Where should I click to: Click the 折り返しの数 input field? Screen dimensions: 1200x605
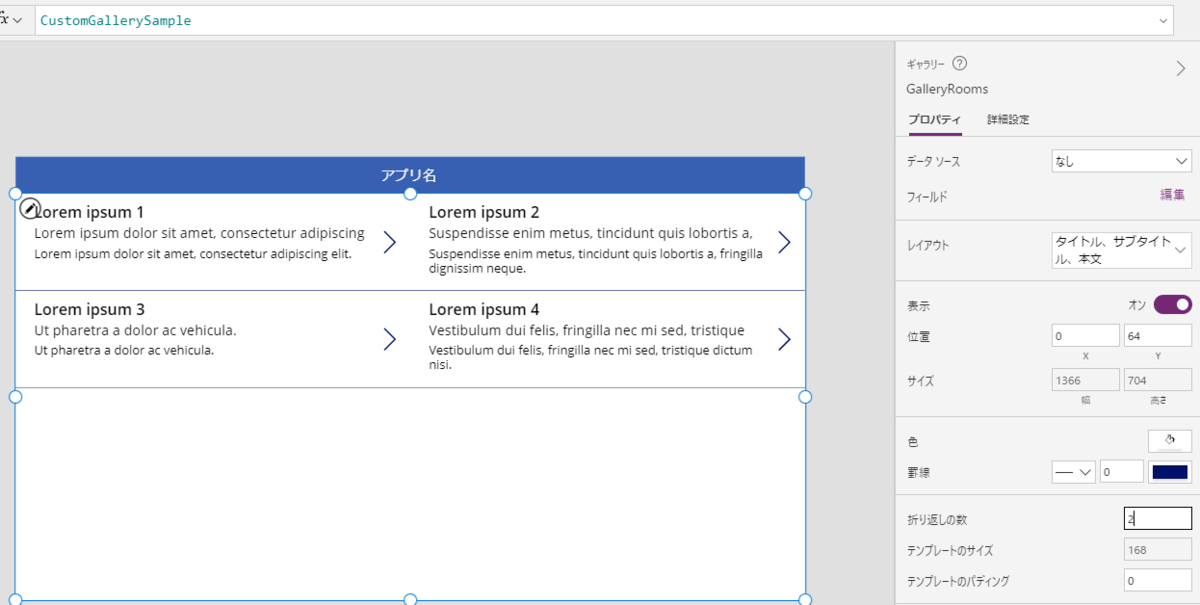1158,519
